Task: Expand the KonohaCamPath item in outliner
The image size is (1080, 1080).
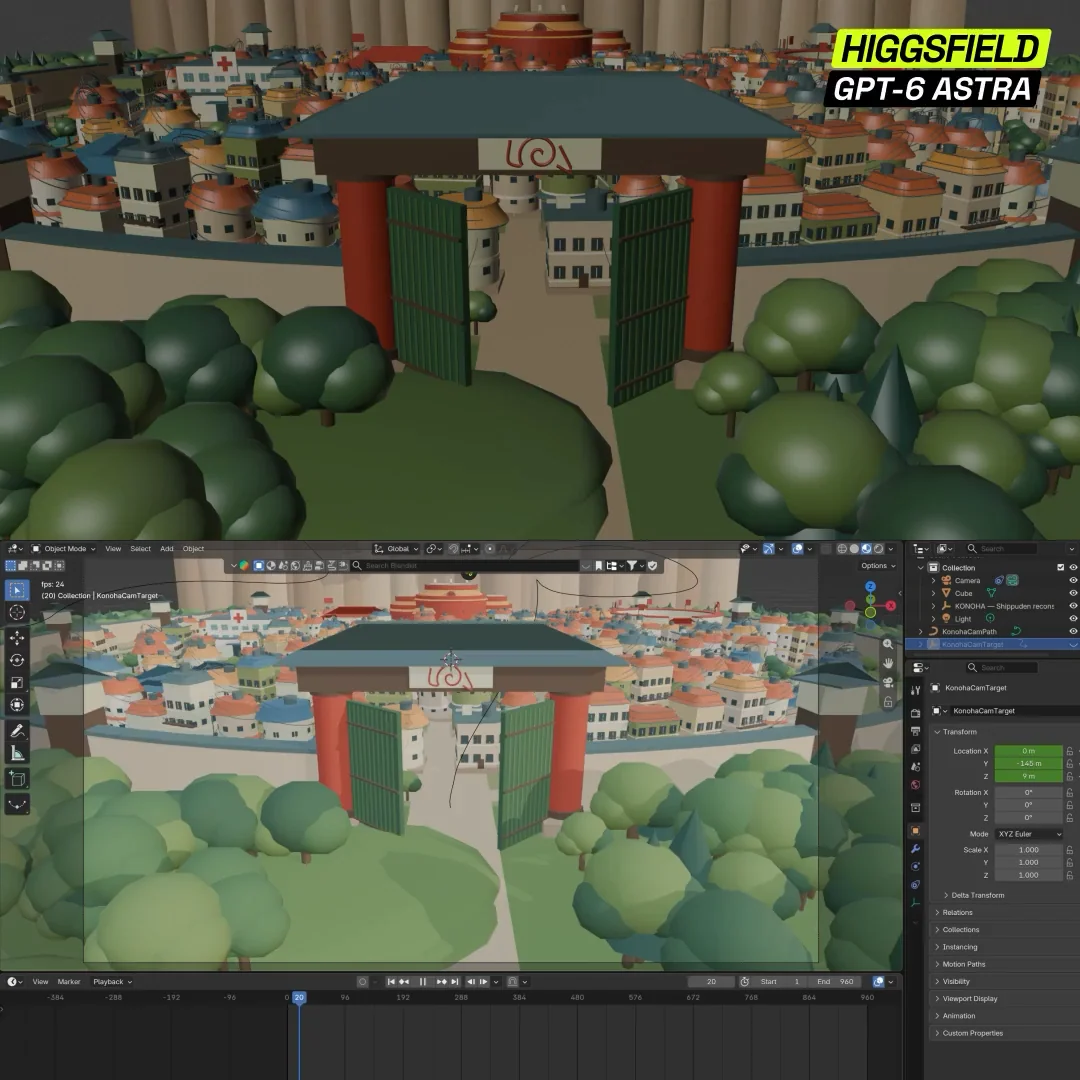Action: [x=921, y=632]
